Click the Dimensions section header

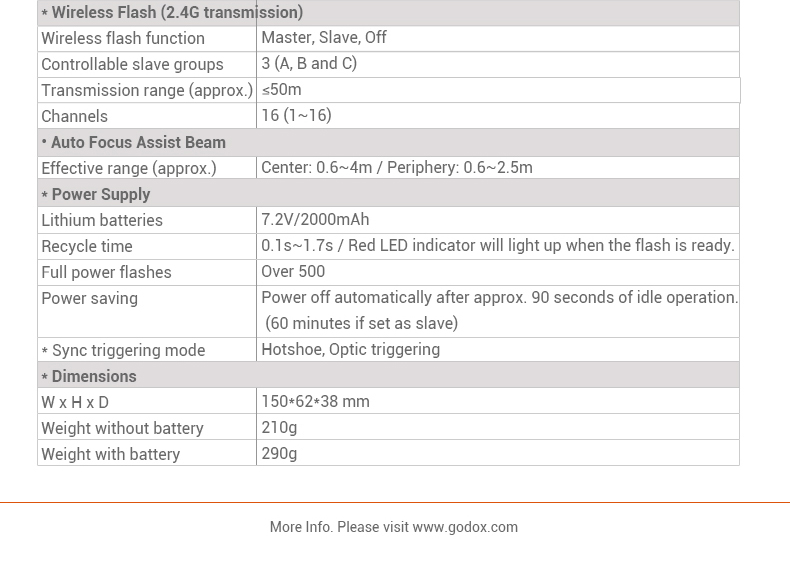coord(93,377)
